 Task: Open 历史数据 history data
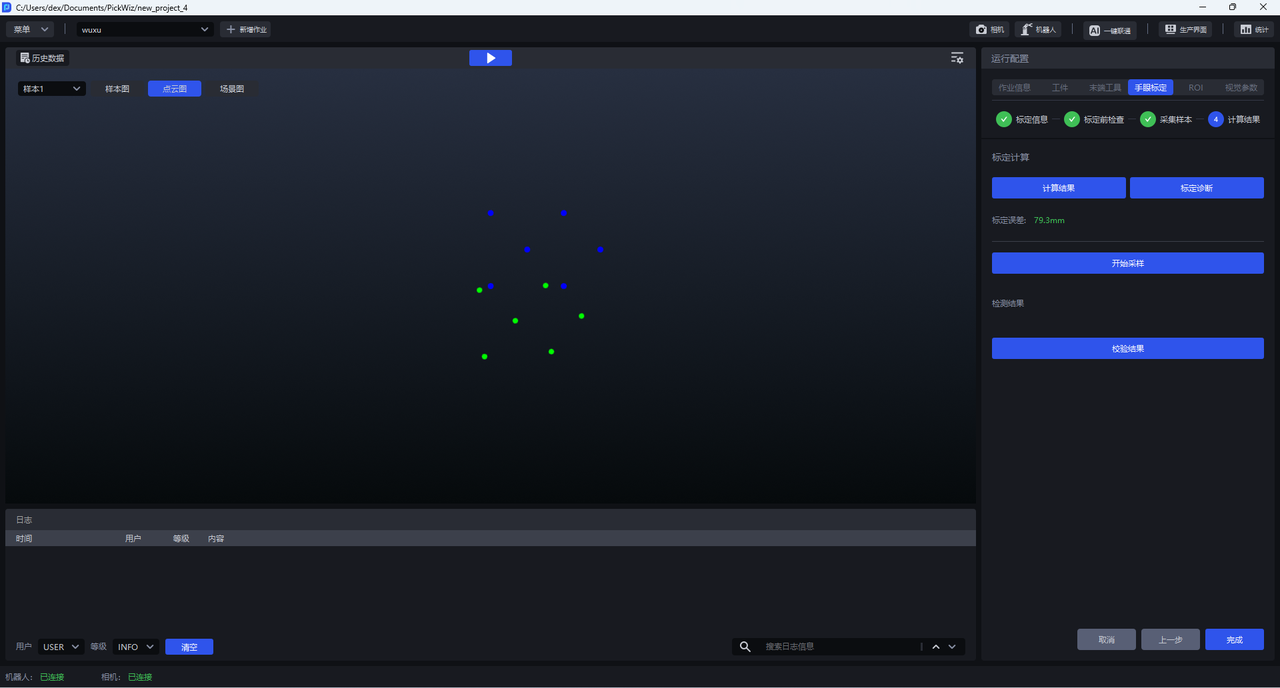click(x=42, y=58)
